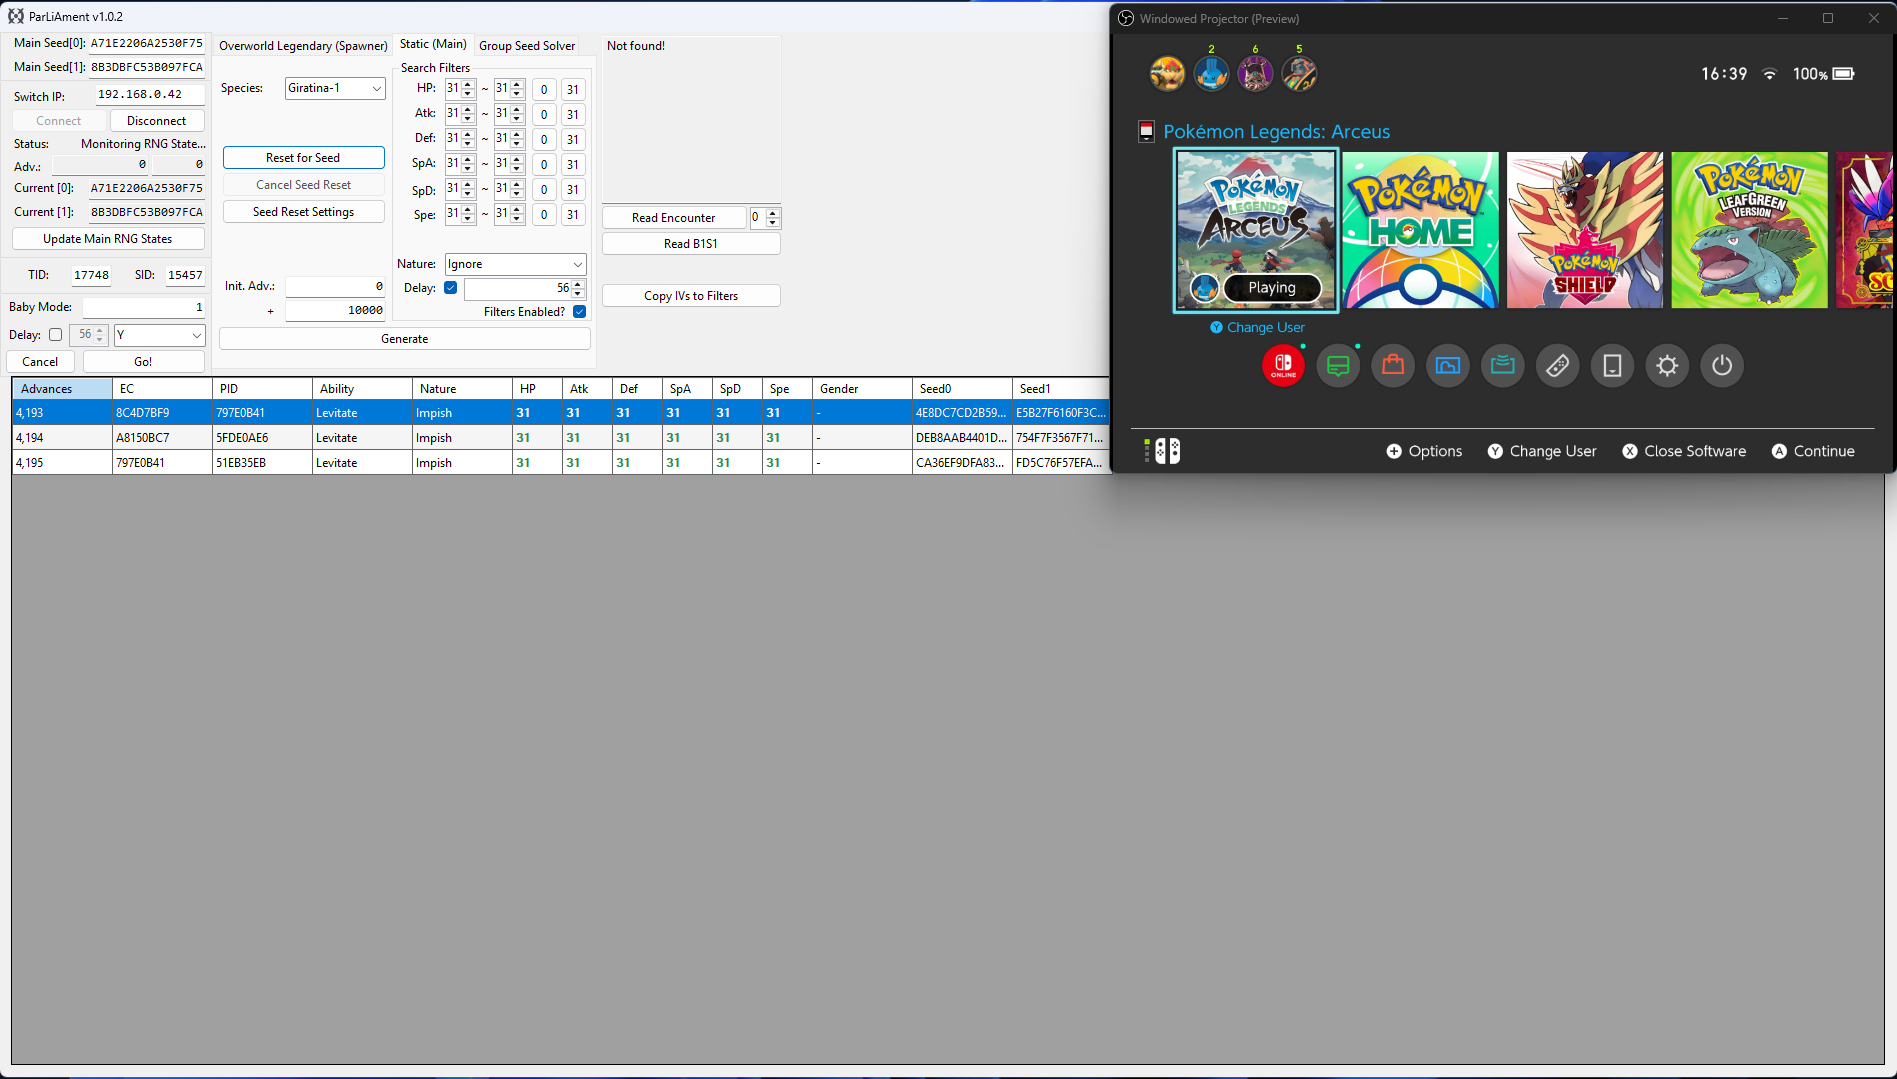This screenshot has width=1897, height=1079.
Task: Increase HP minimum spinner value
Action: click(468, 84)
